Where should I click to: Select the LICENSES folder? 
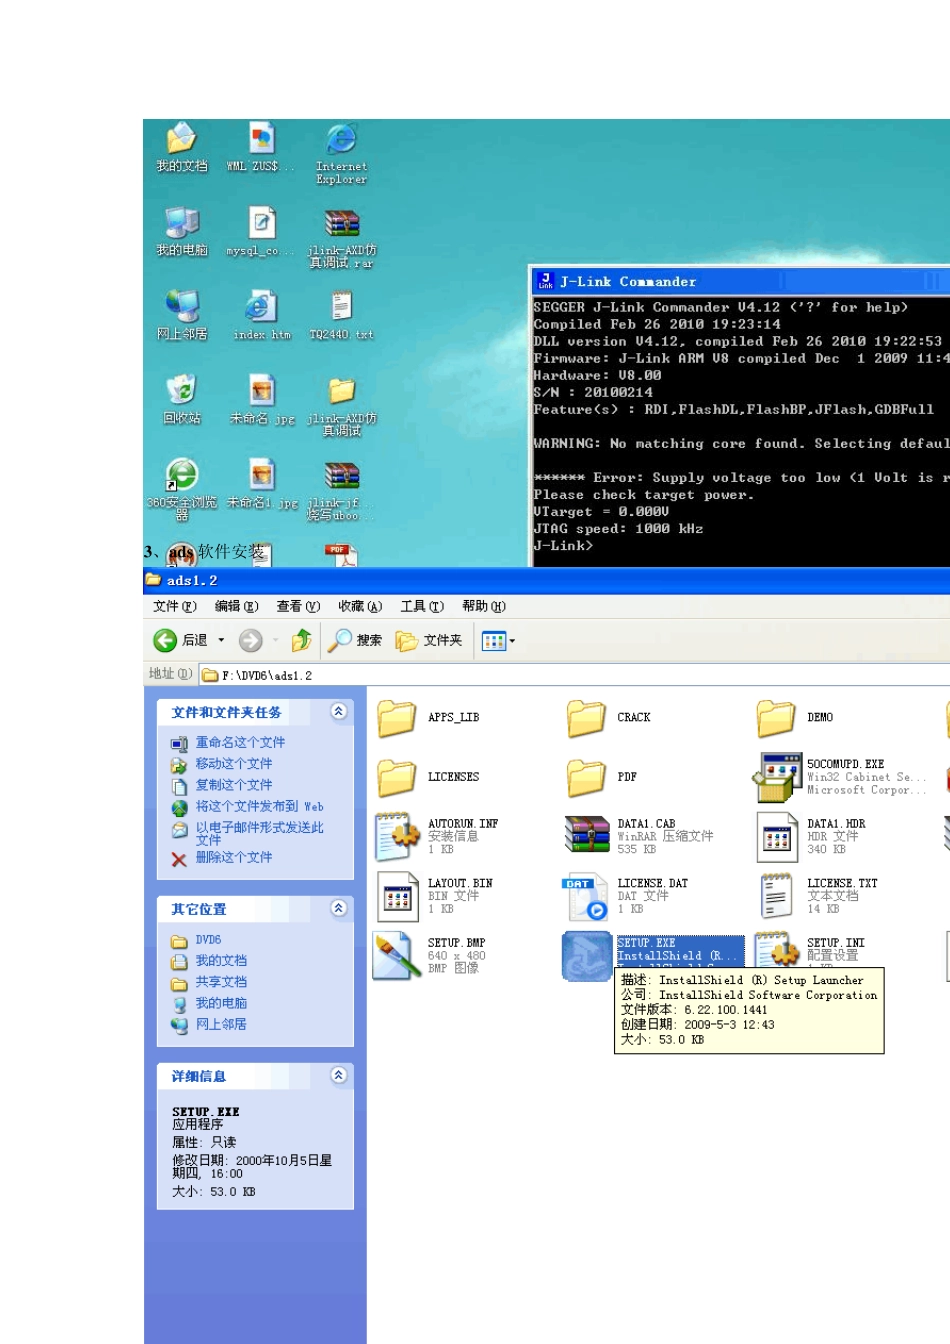click(x=428, y=777)
